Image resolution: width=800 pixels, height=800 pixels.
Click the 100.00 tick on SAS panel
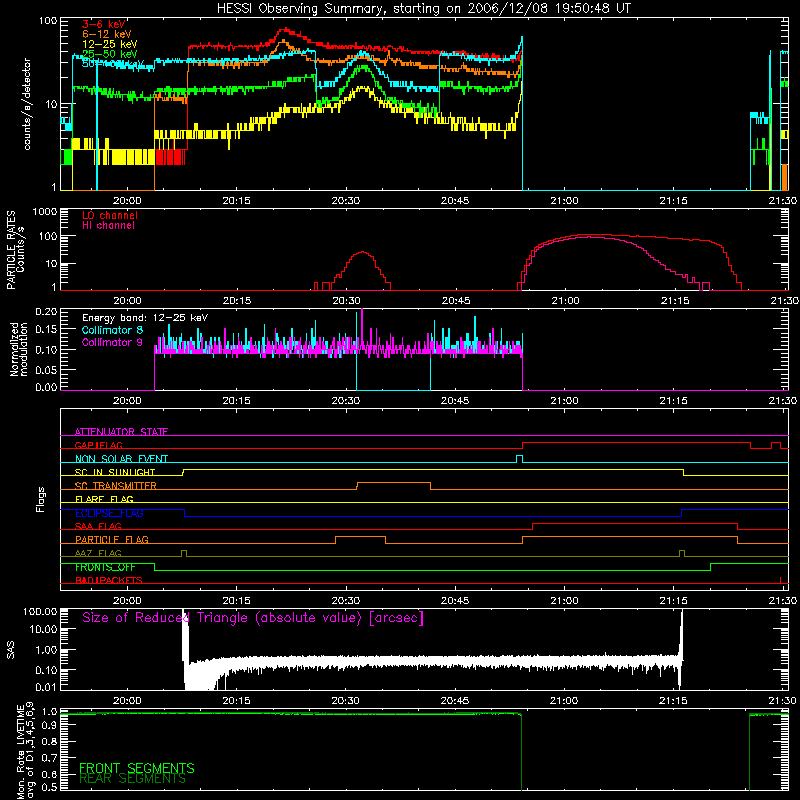click(x=40, y=612)
